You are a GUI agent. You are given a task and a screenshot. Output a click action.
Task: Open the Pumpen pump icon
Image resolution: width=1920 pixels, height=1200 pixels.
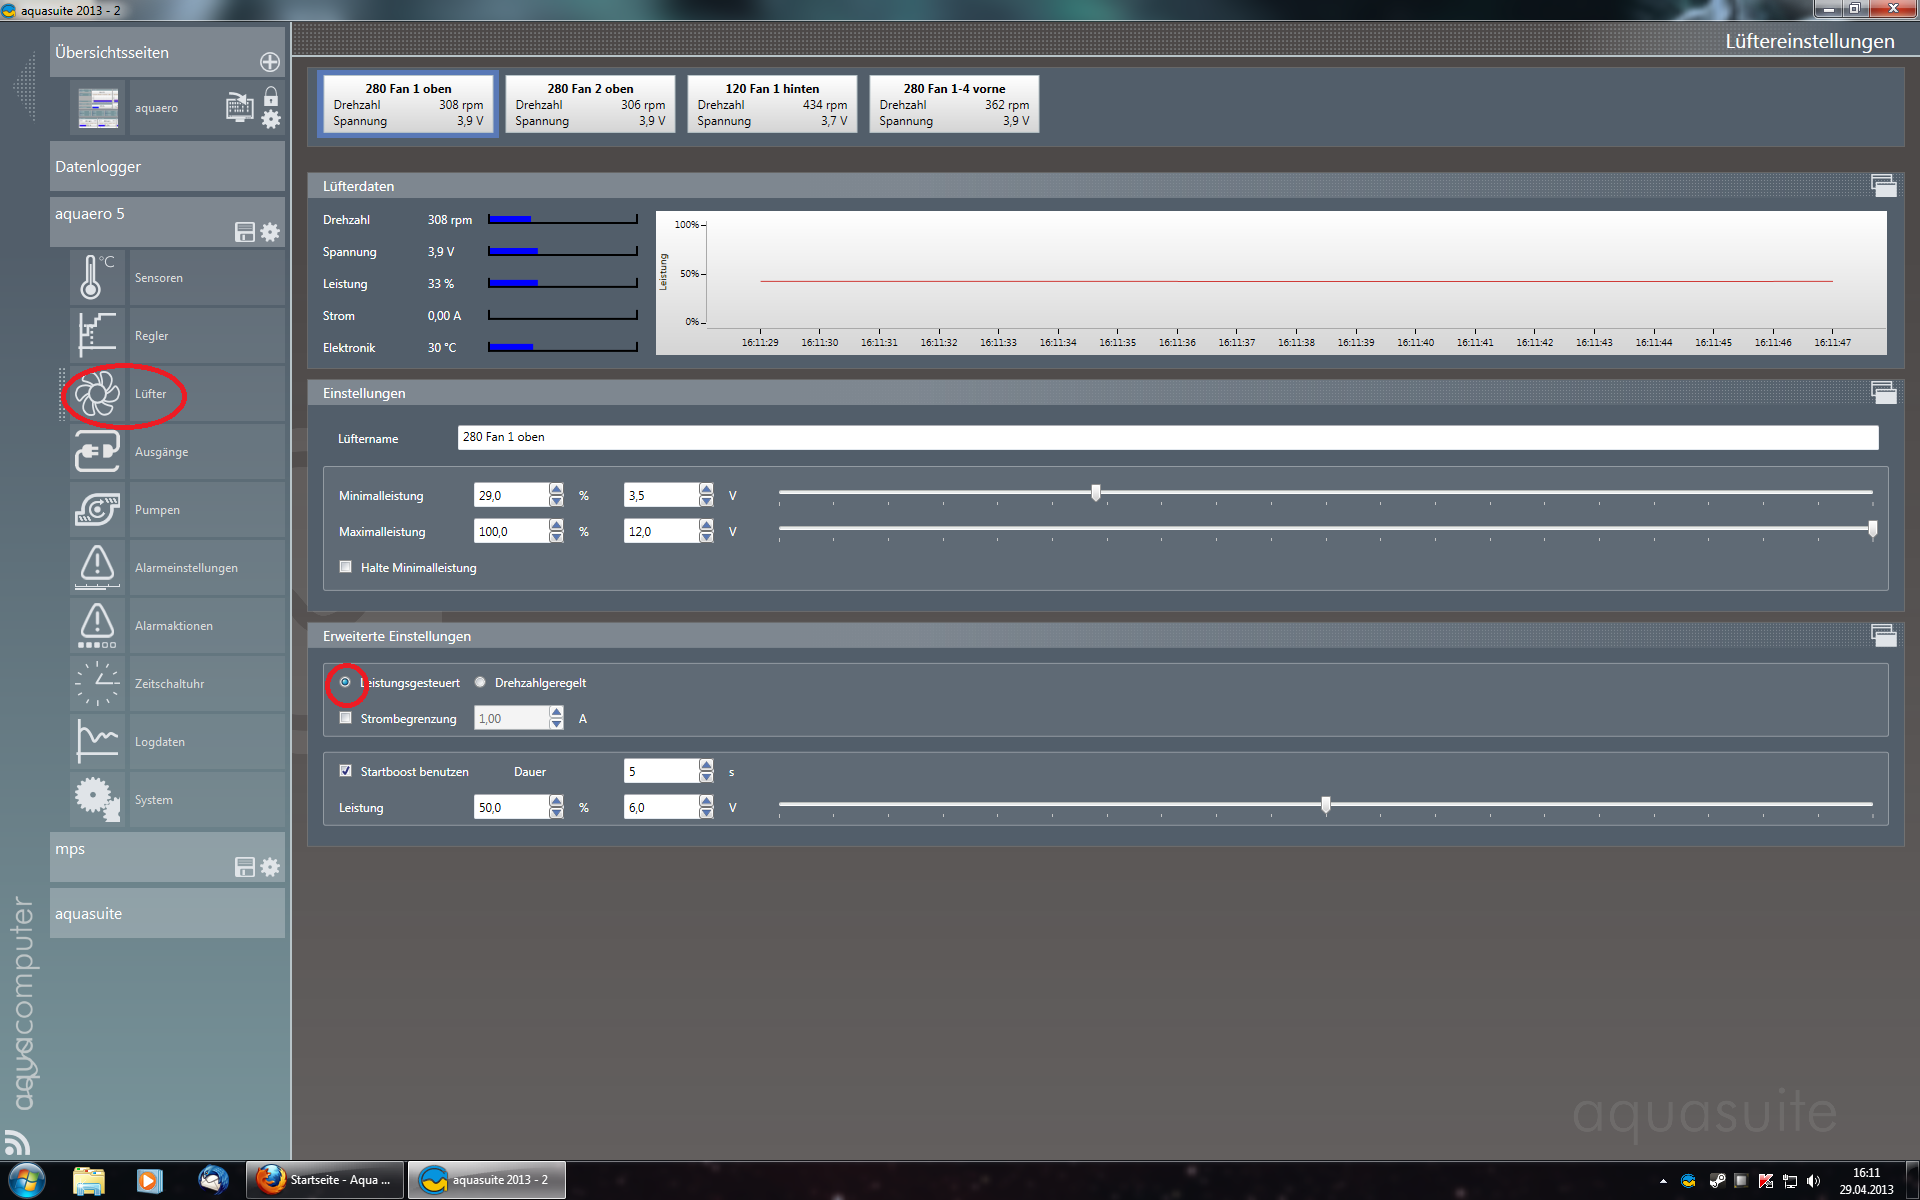96,509
